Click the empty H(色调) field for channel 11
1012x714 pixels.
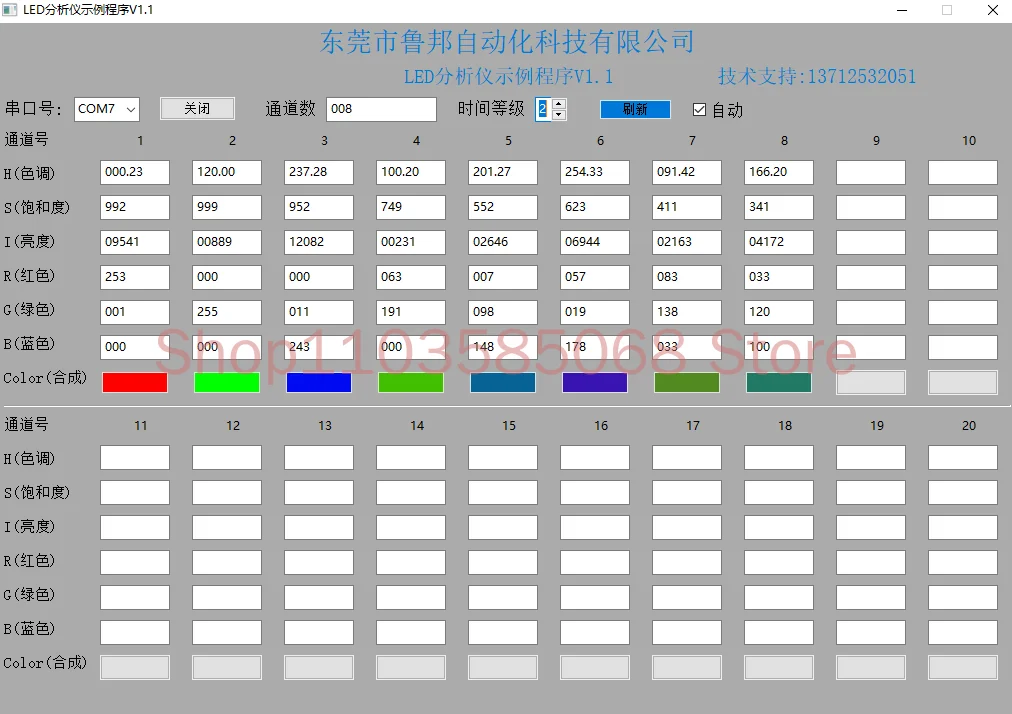tap(135, 458)
